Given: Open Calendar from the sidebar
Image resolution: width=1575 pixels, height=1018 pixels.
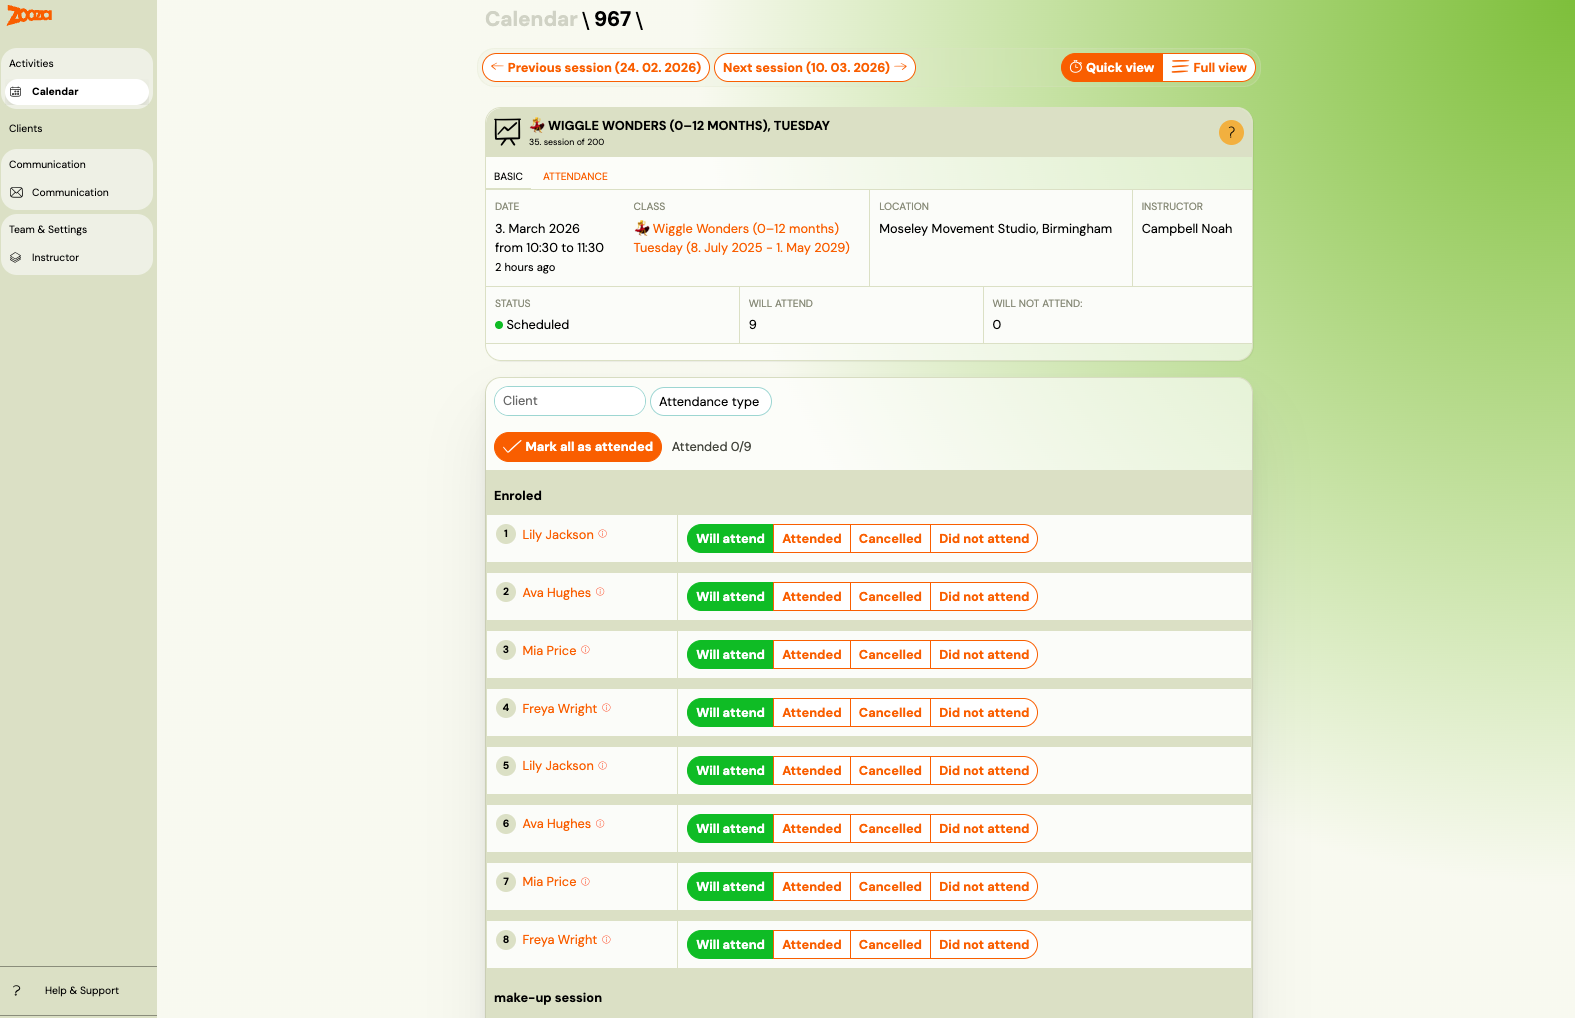Looking at the screenshot, I should point(77,92).
